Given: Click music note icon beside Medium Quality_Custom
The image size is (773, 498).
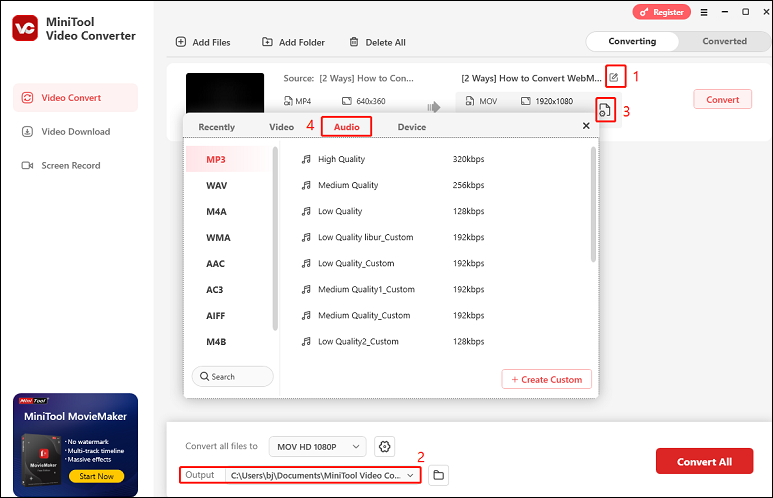Looking at the screenshot, I should pos(306,316).
